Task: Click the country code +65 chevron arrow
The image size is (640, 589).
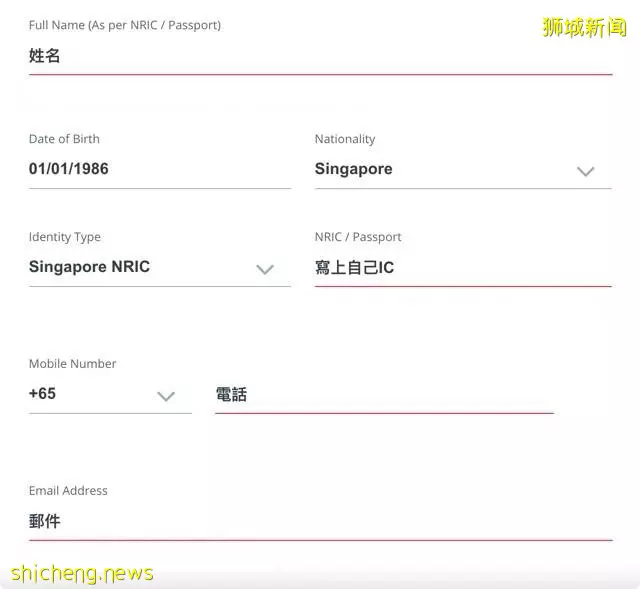Action: (166, 396)
